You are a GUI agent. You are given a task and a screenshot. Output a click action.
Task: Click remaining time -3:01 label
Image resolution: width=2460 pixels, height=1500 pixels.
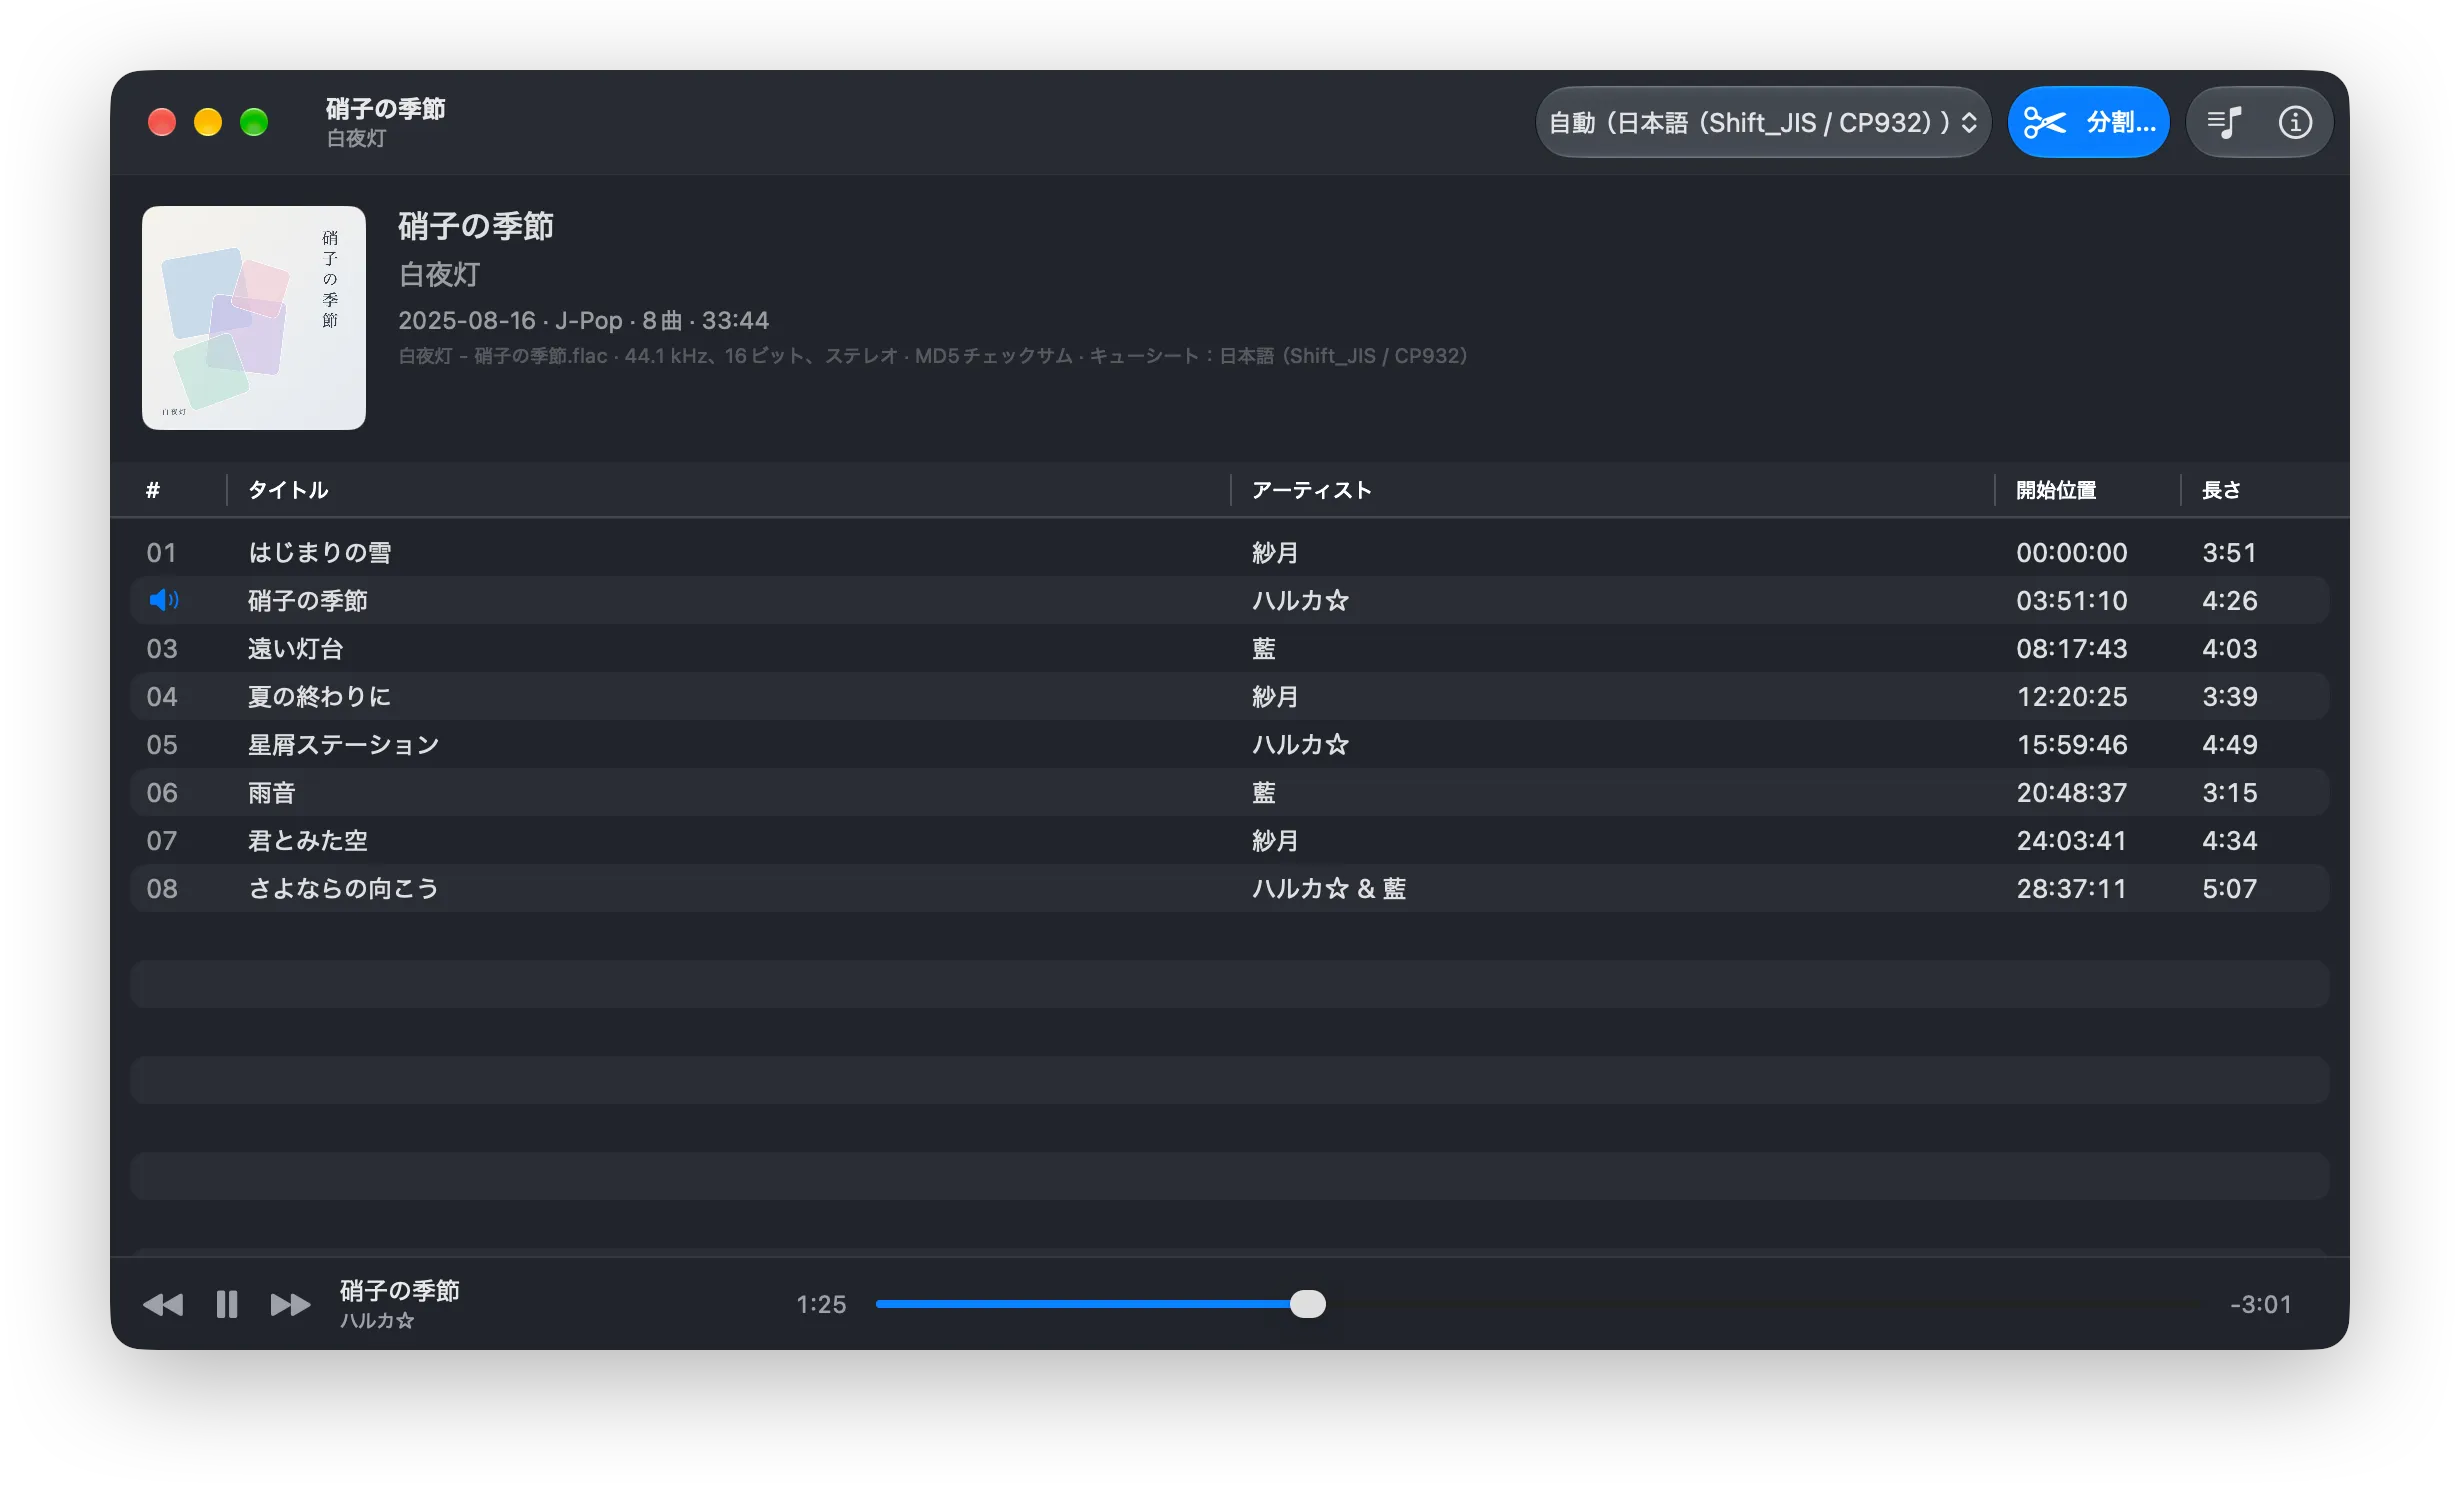pyautogui.click(x=2260, y=1304)
